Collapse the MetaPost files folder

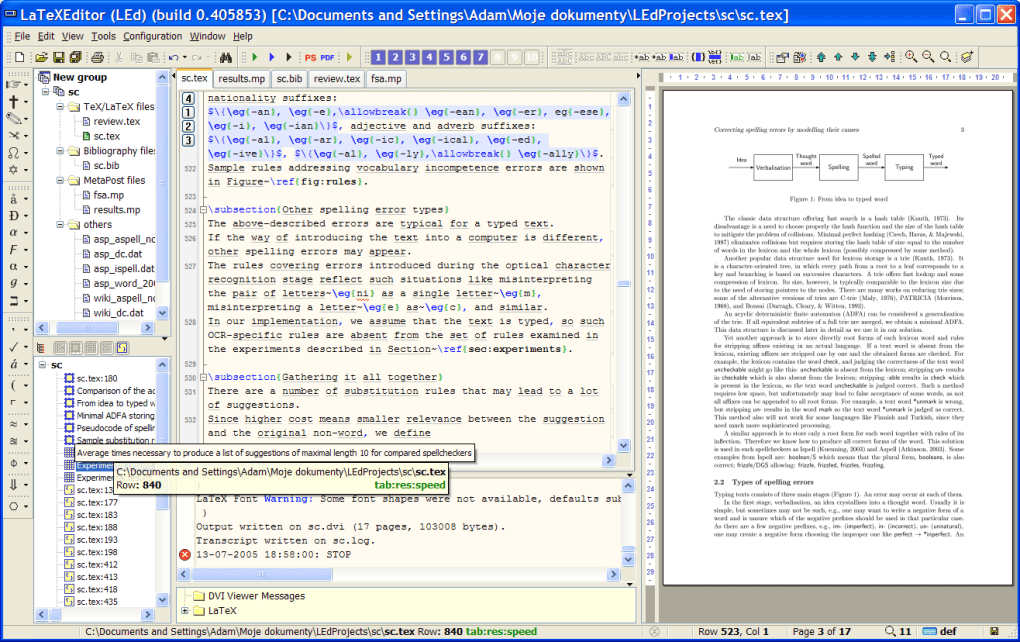[60, 180]
